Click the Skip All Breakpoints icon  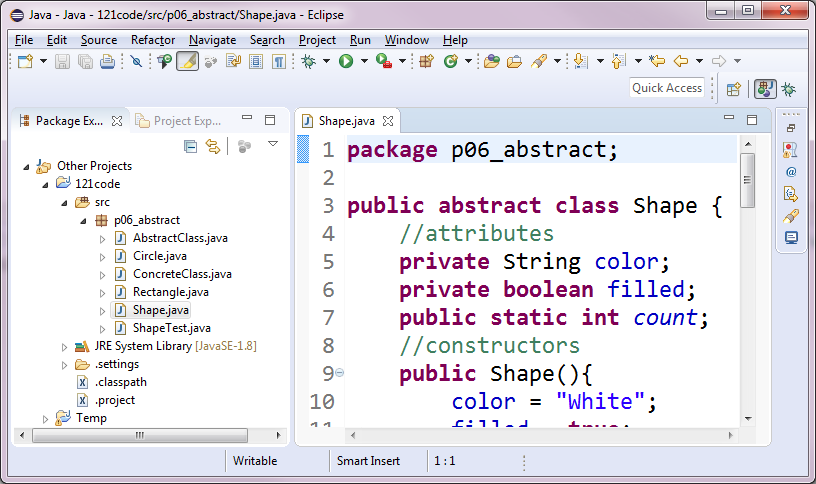pyautogui.click(x=136, y=61)
